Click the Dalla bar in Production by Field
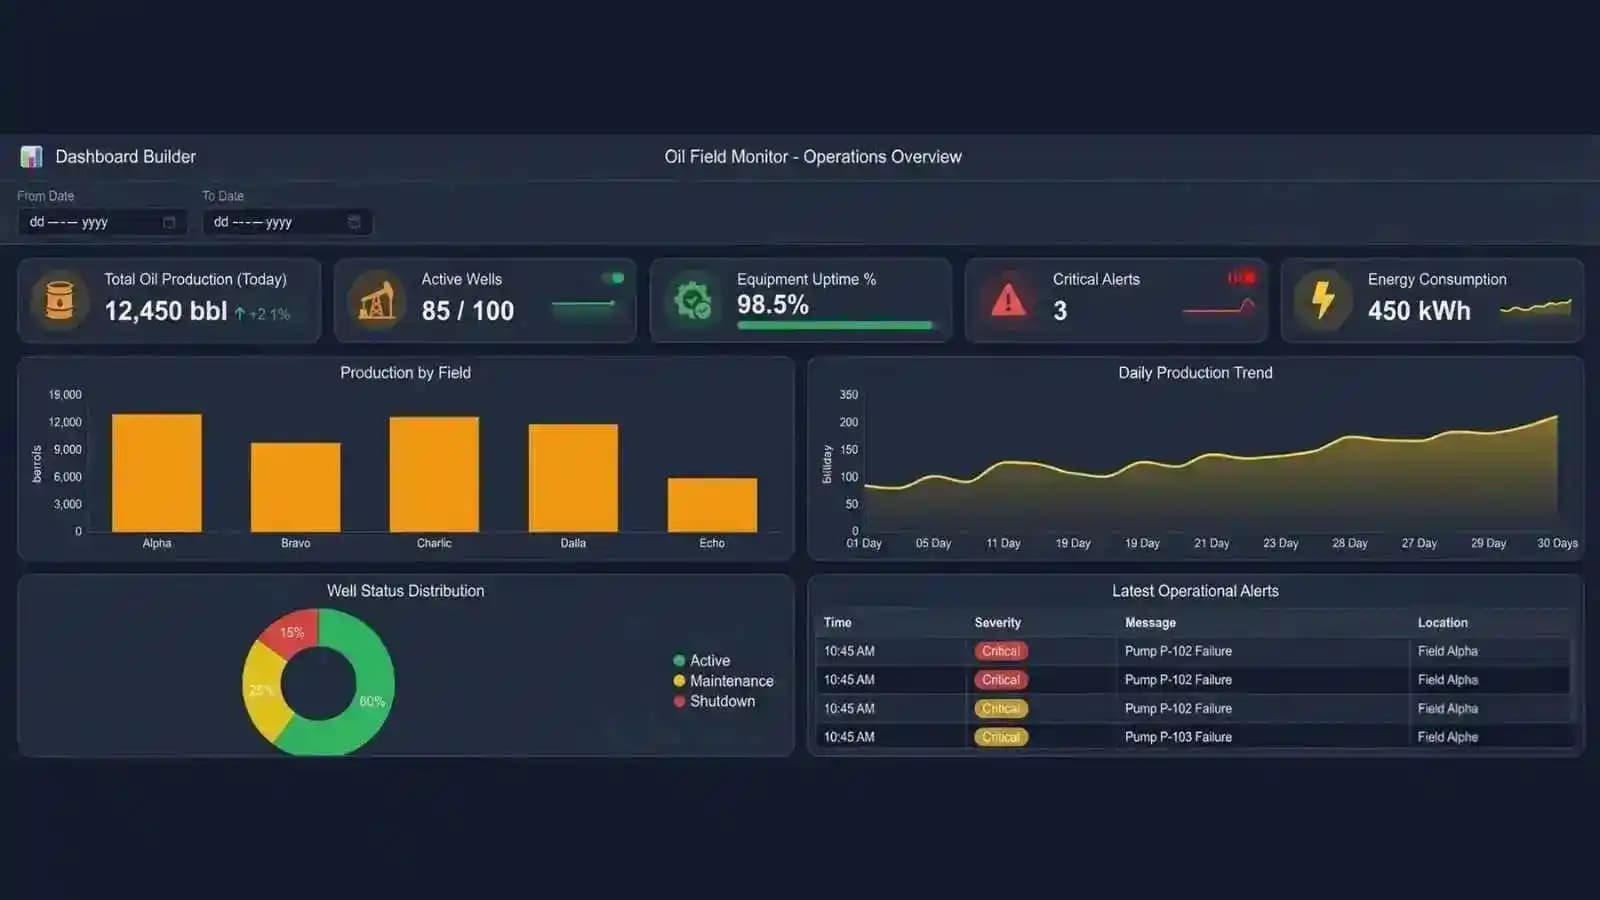Viewport: 1600px width, 900px height. pyautogui.click(x=573, y=478)
